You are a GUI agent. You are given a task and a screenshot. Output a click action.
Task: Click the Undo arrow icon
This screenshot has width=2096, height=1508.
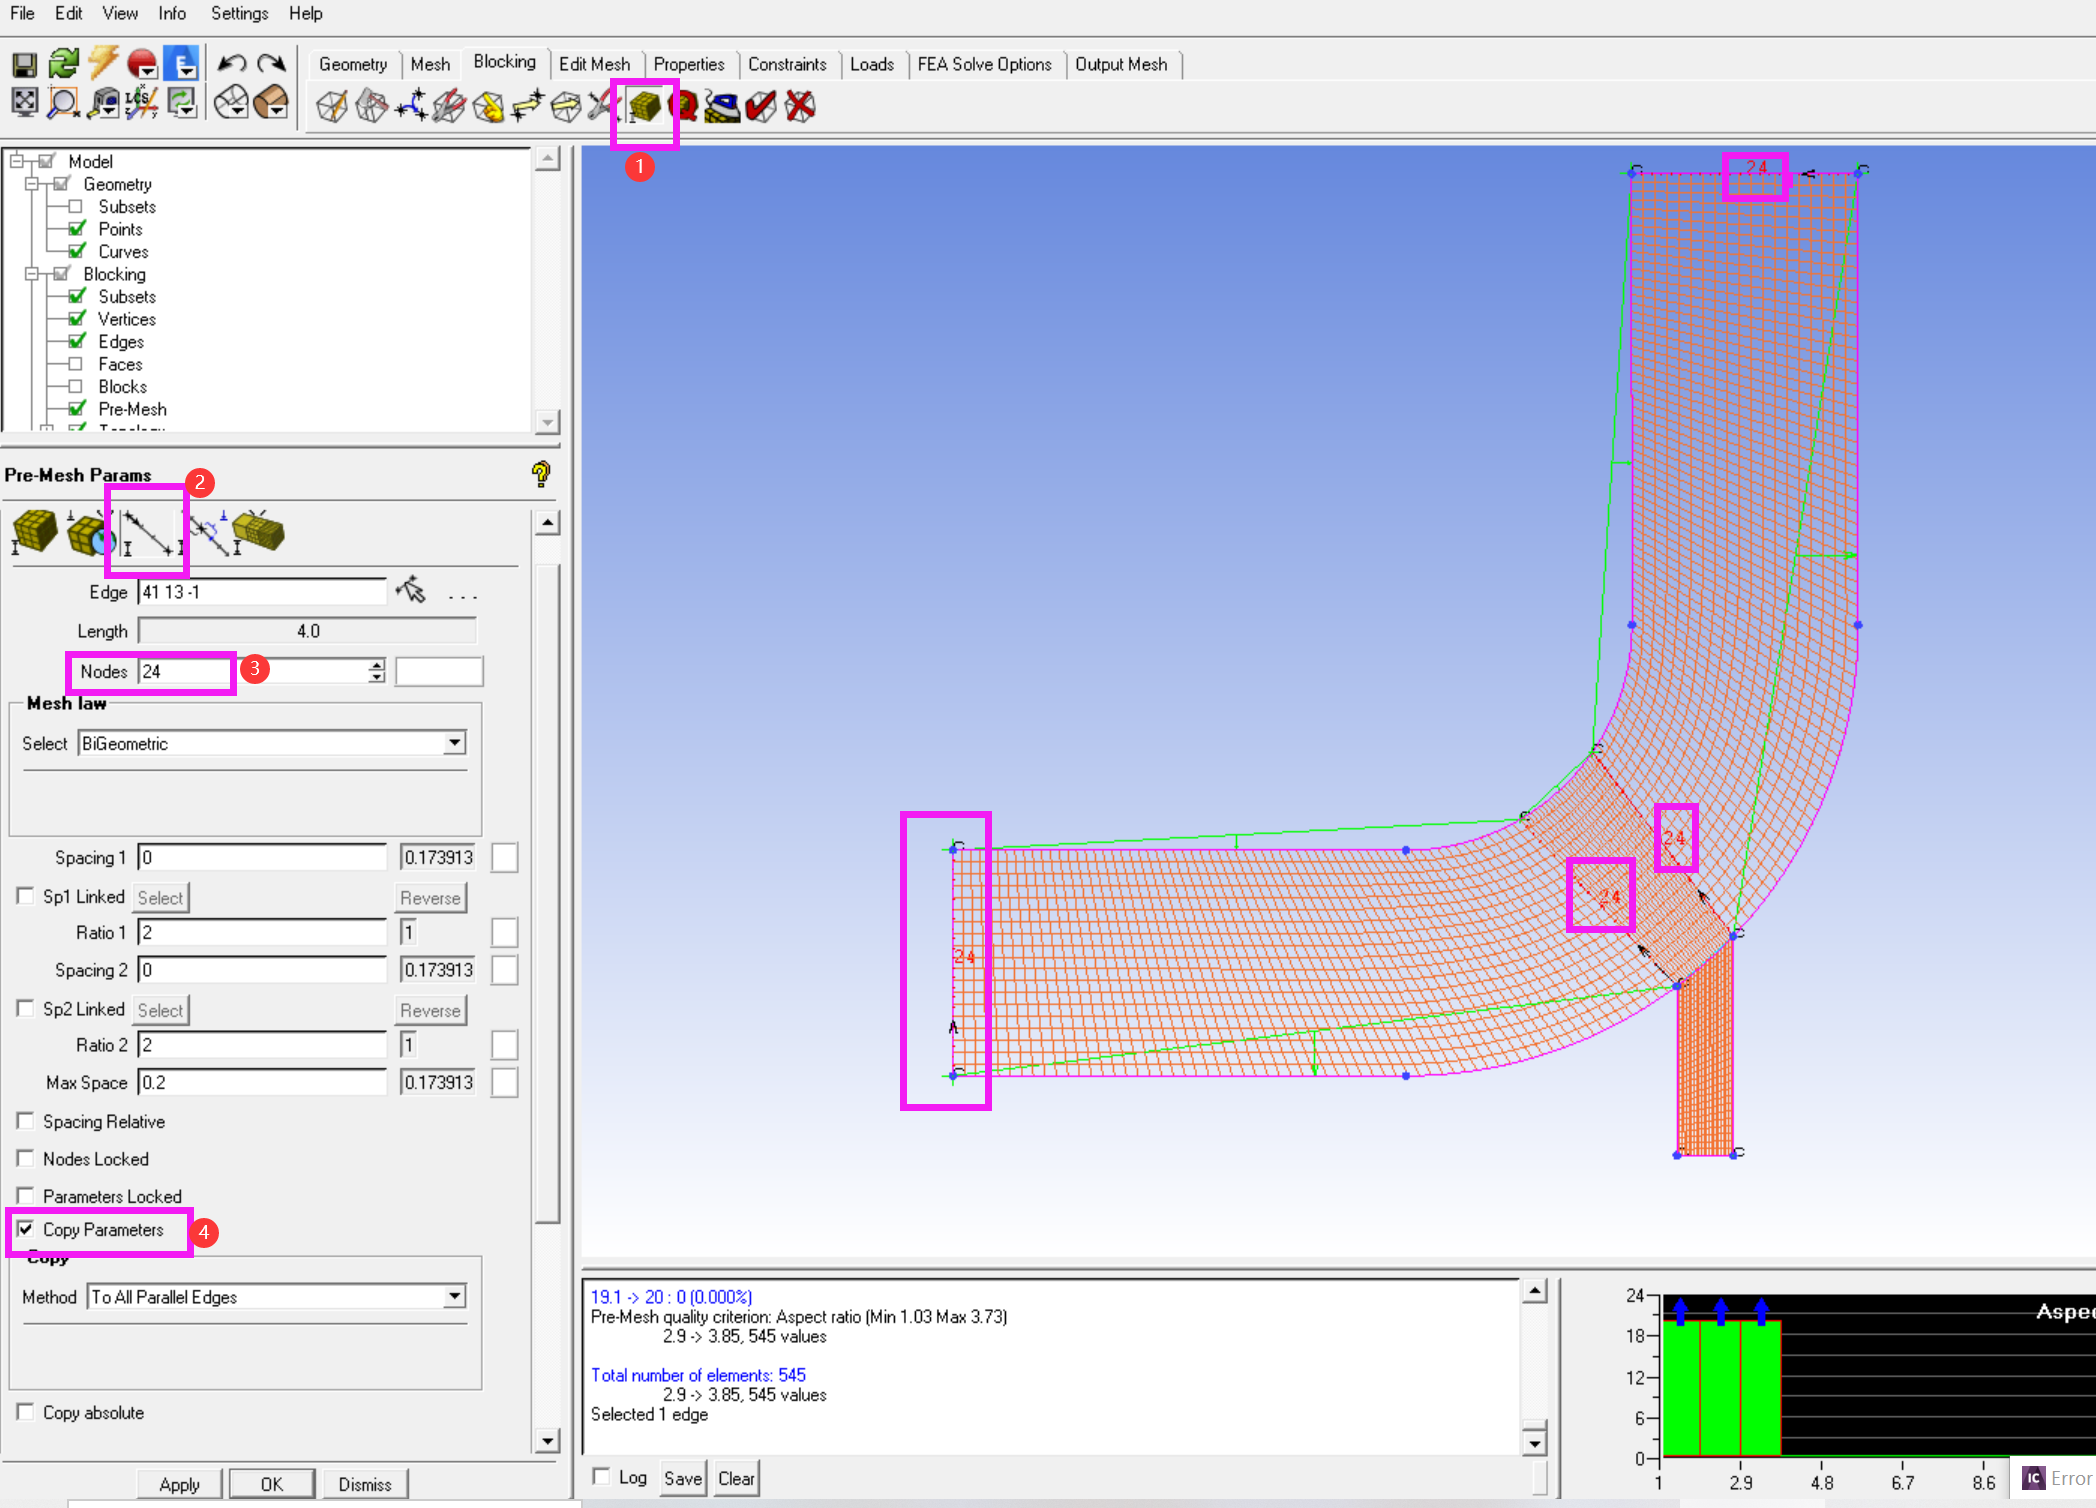click(x=232, y=64)
